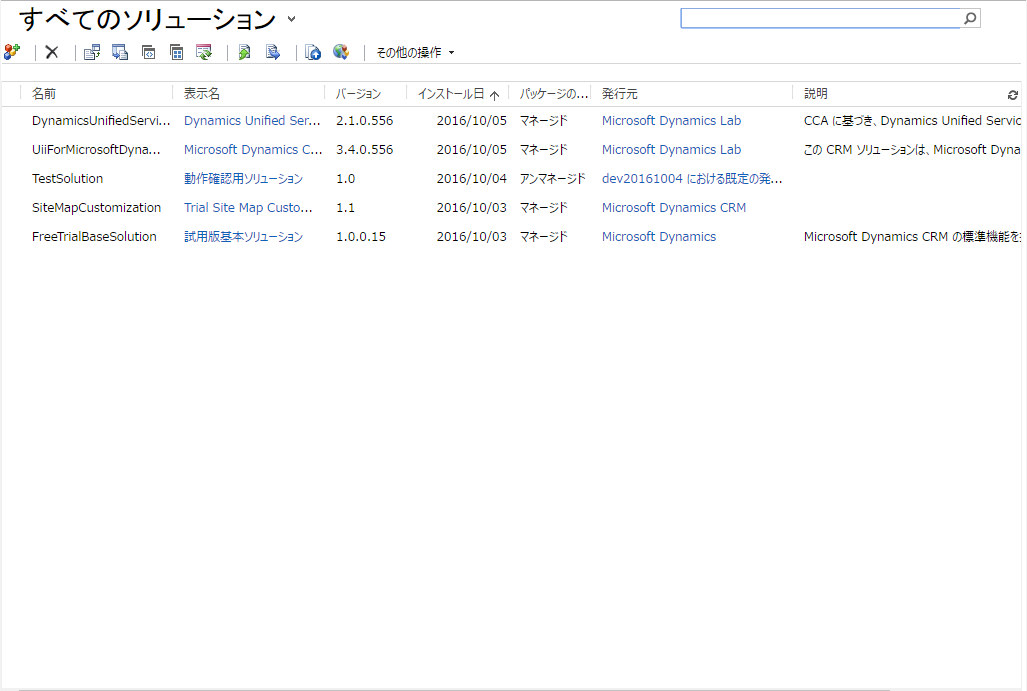Select the UiiForMicrosoftDyna... name cell
The height and width of the screenshot is (691, 1027).
coord(96,149)
